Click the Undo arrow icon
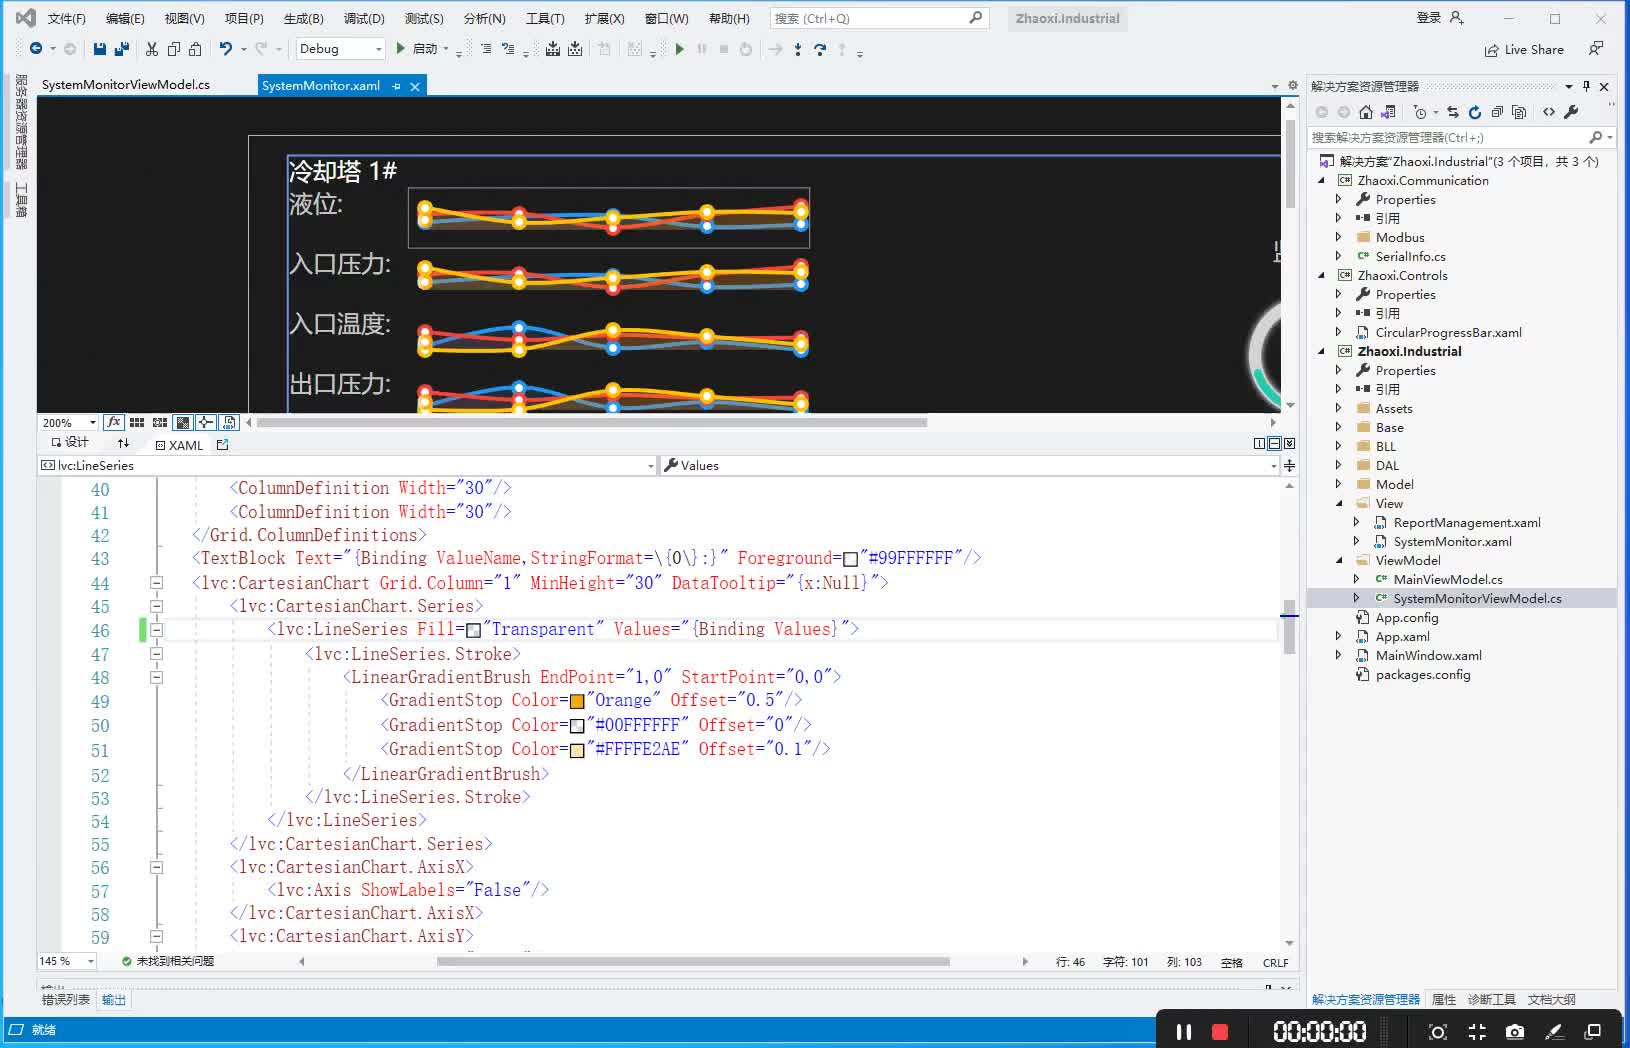This screenshot has height=1048, width=1630. point(226,48)
